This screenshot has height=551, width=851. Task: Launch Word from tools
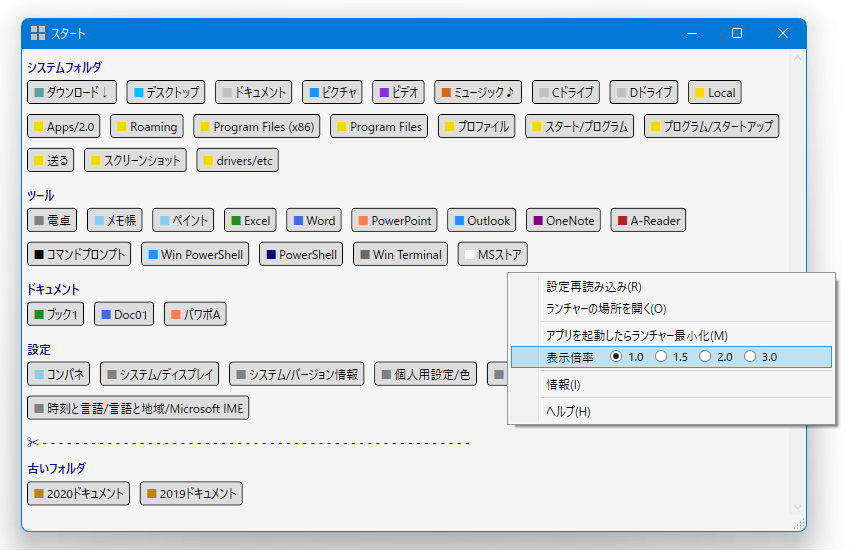click(x=314, y=220)
